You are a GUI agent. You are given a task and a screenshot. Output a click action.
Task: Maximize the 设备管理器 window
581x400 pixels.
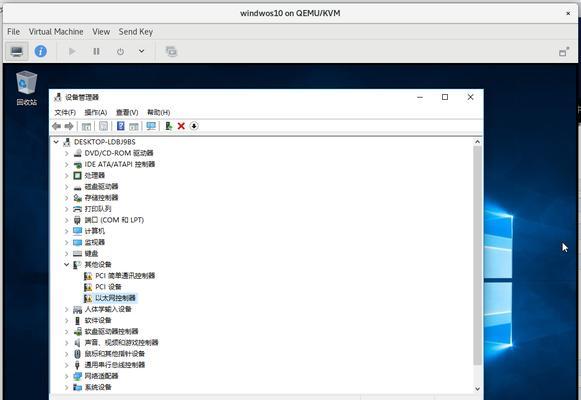tap(445, 97)
